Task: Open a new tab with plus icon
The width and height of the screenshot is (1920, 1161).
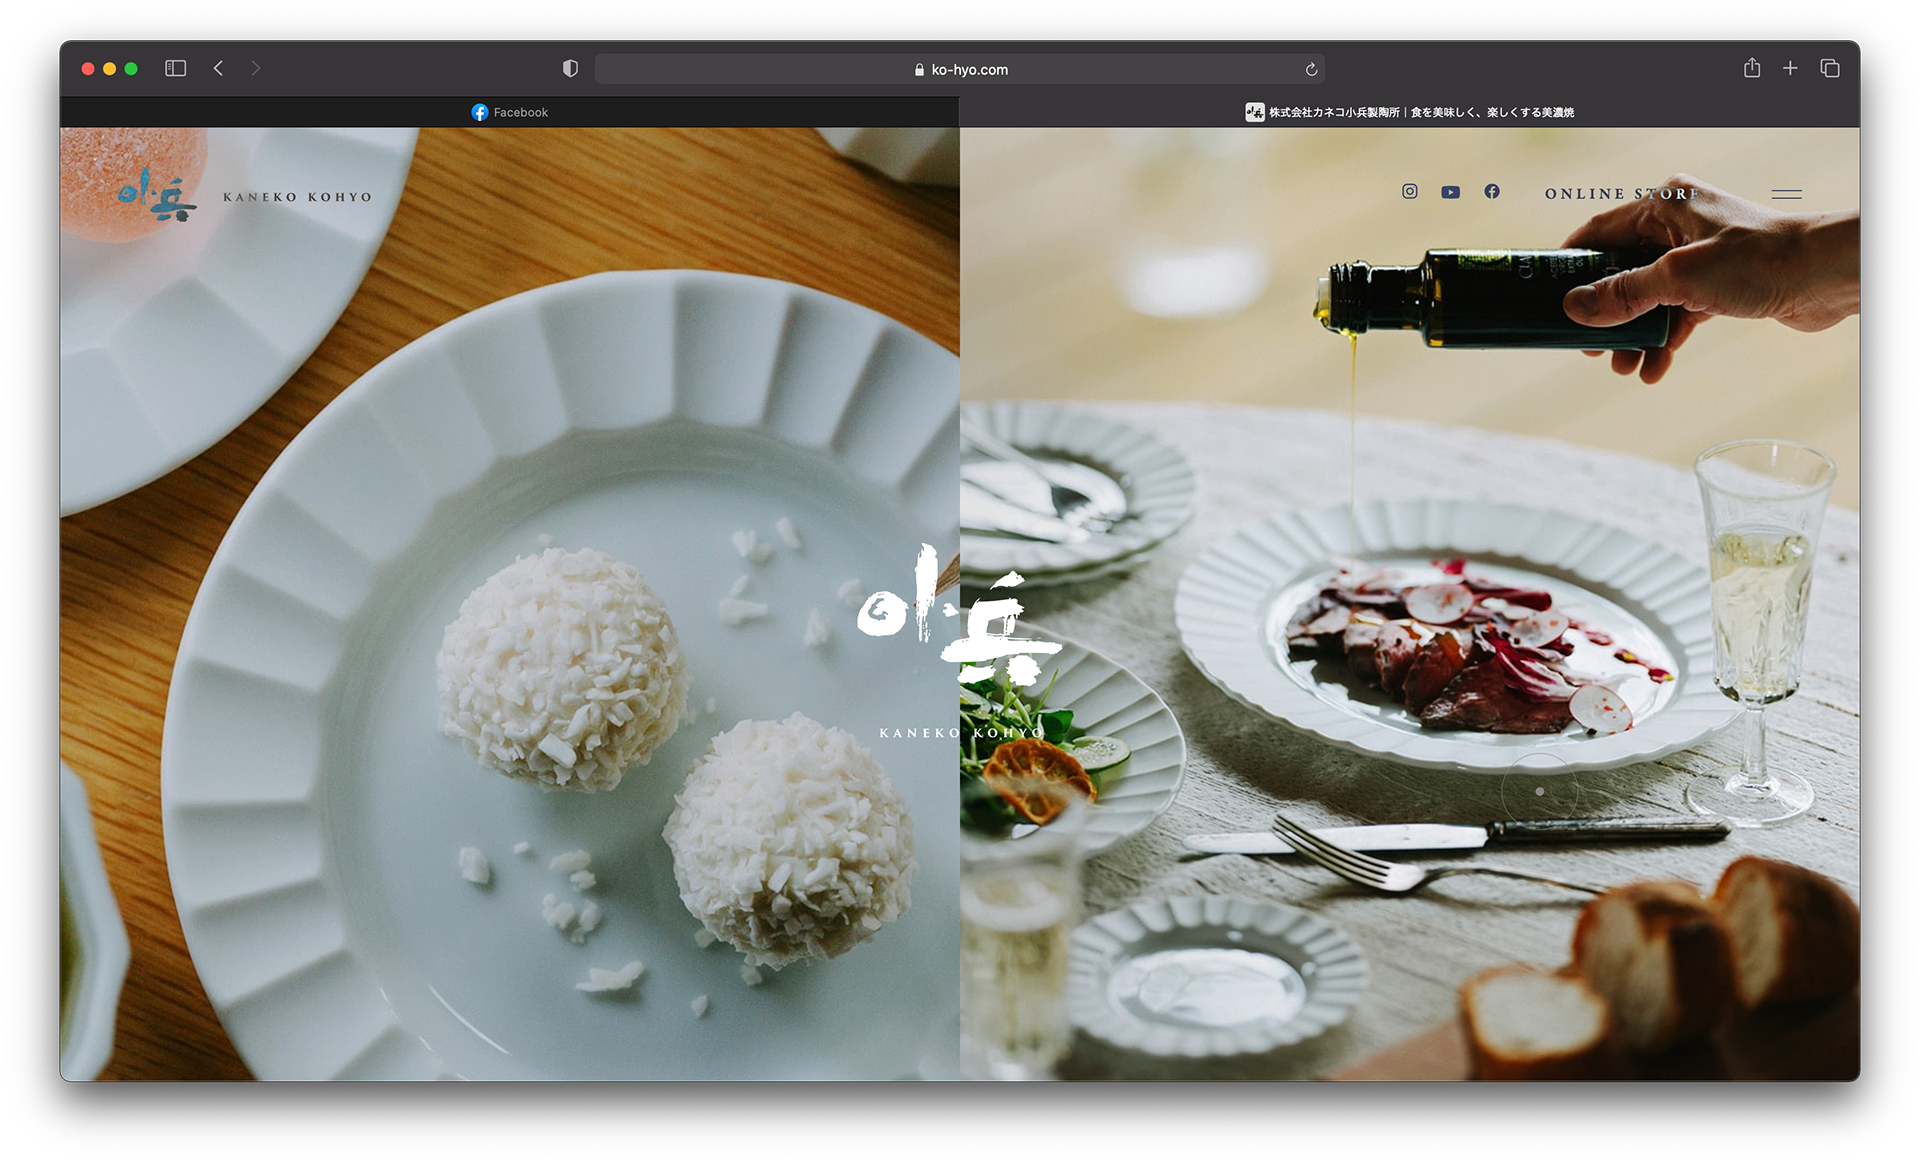Action: point(1790,68)
